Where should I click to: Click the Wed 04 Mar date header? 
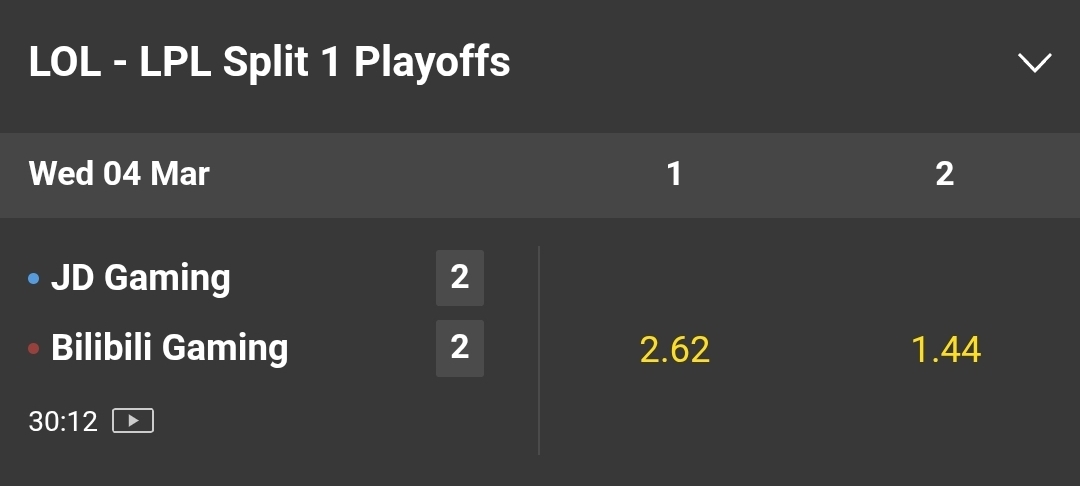118,173
